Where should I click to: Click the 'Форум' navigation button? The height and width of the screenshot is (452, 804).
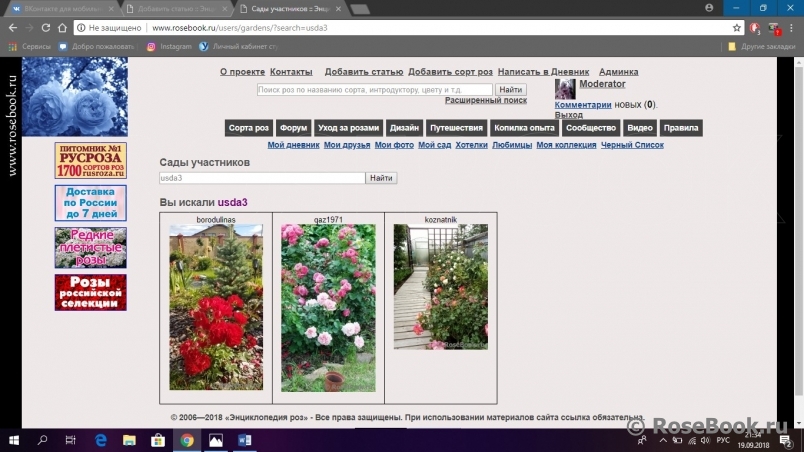click(293, 128)
